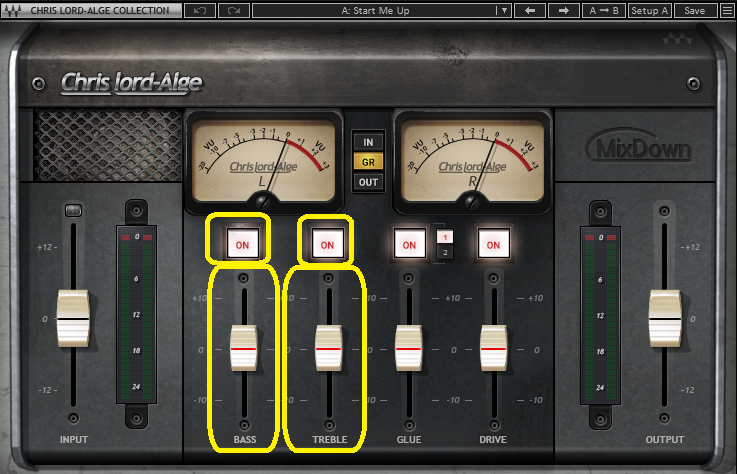Screen dimensions: 737x474
Task: Click the small clip indicator above the input fader
Action: coord(72,209)
